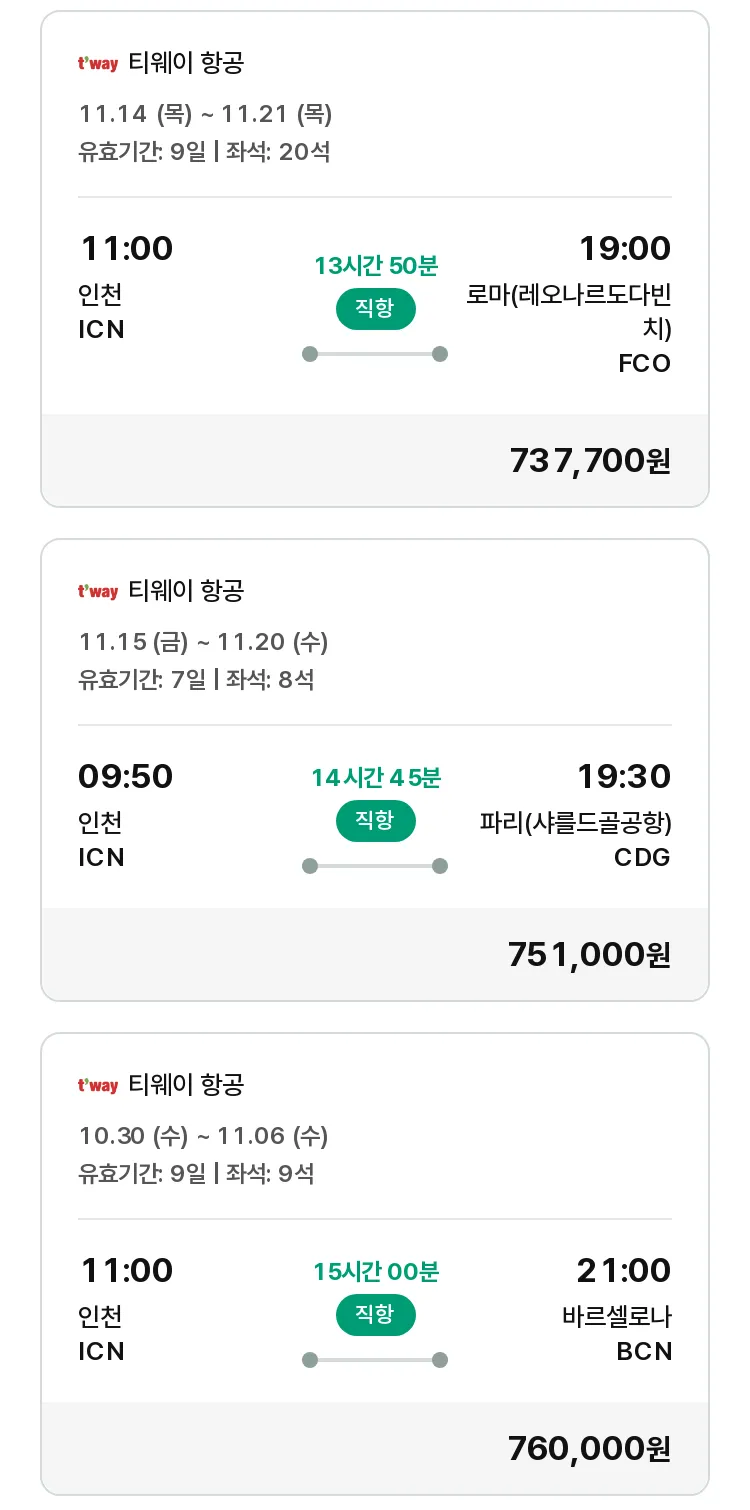The height and width of the screenshot is (1510, 750).
Task: Open the flight to 파리(샤를드골공항) CDG
Action: (x=375, y=770)
